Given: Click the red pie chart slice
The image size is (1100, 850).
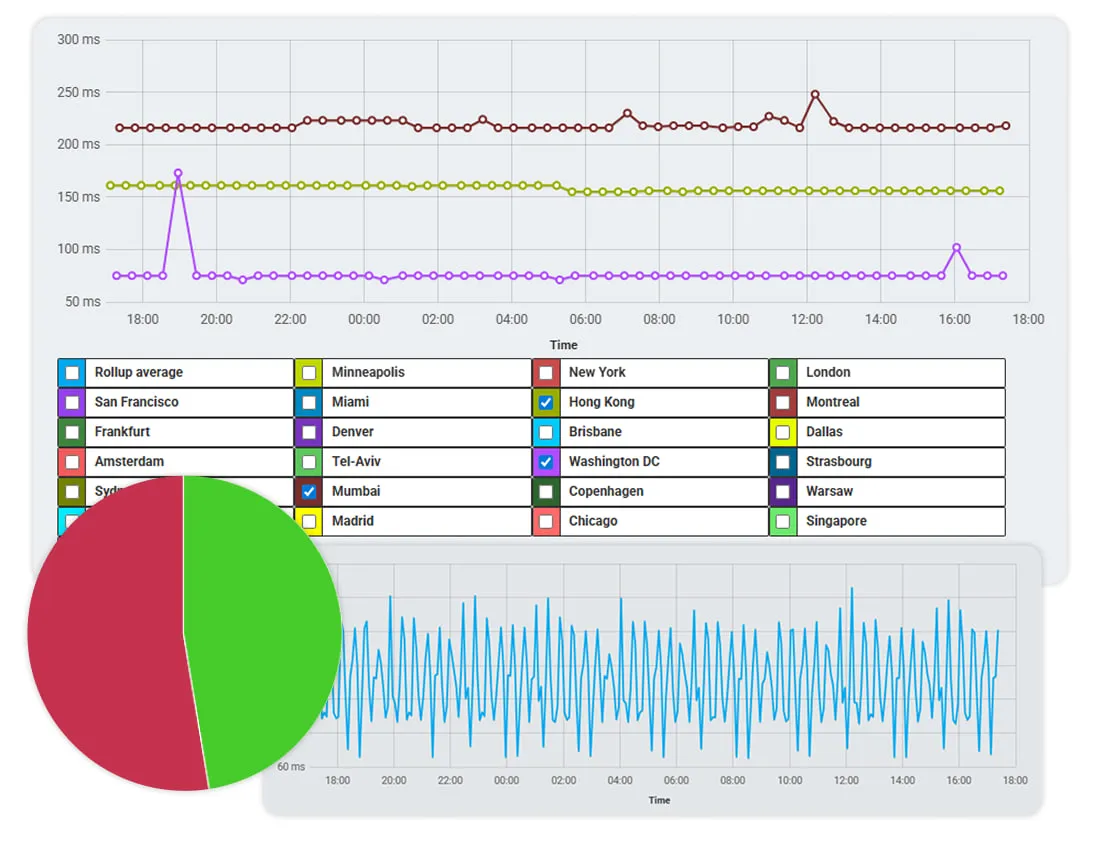Looking at the screenshot, I should (x=110, y=640).
